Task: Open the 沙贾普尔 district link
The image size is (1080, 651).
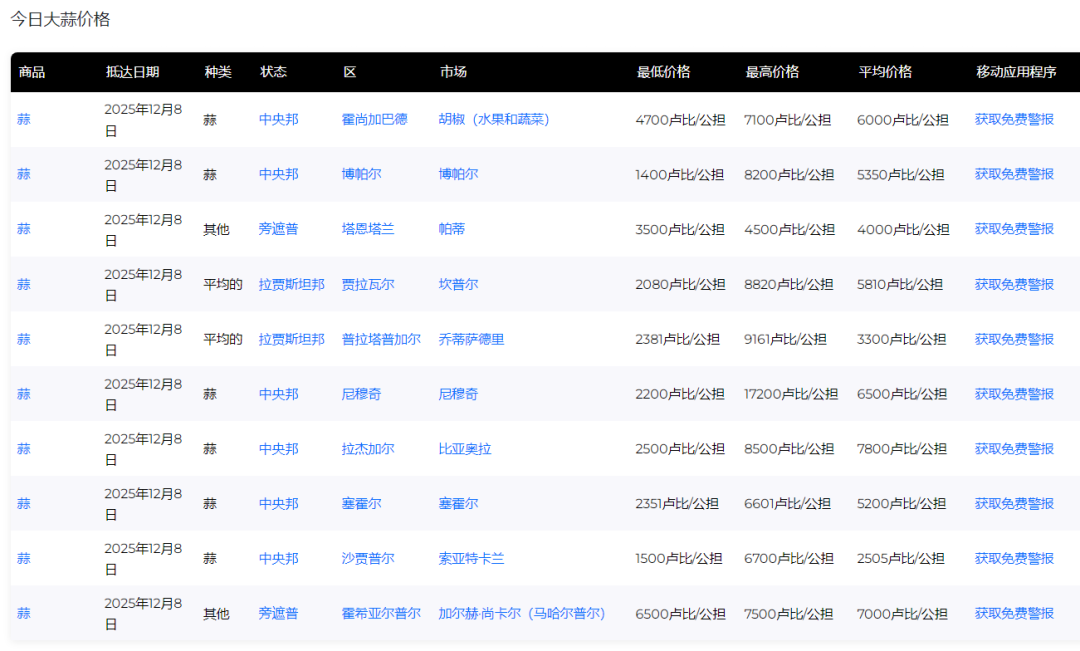Action: coord(367,559)
